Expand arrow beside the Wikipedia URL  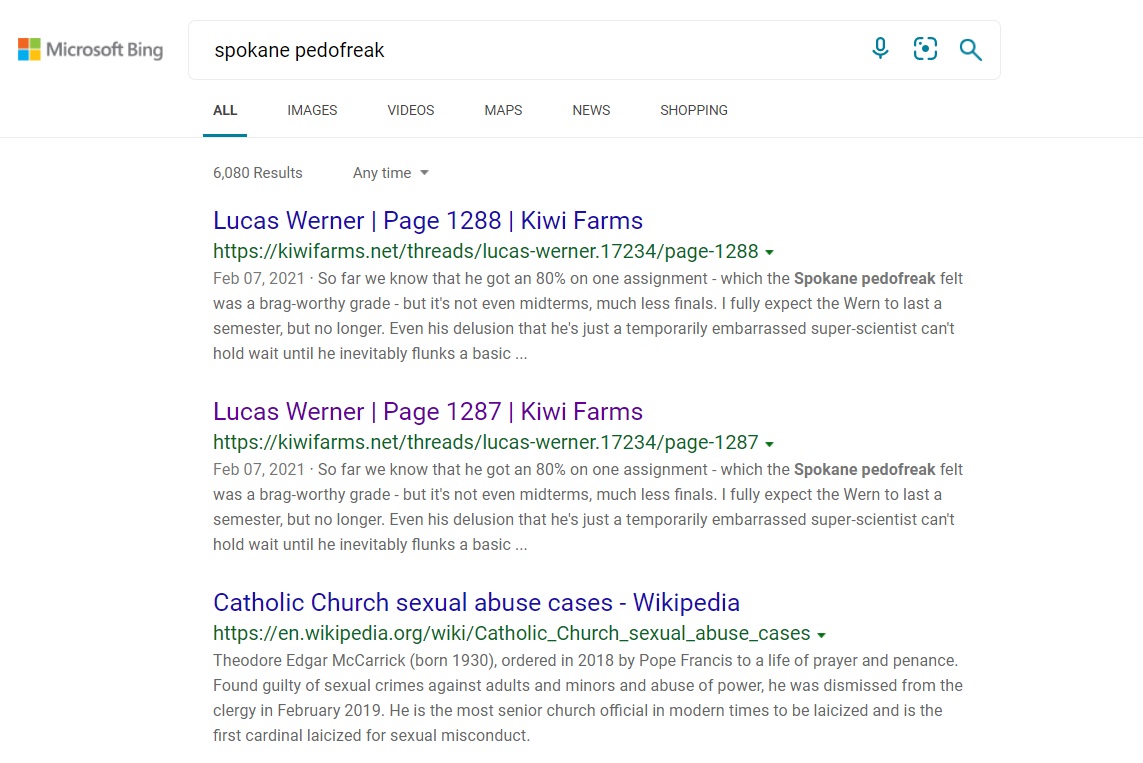[822, 635]
